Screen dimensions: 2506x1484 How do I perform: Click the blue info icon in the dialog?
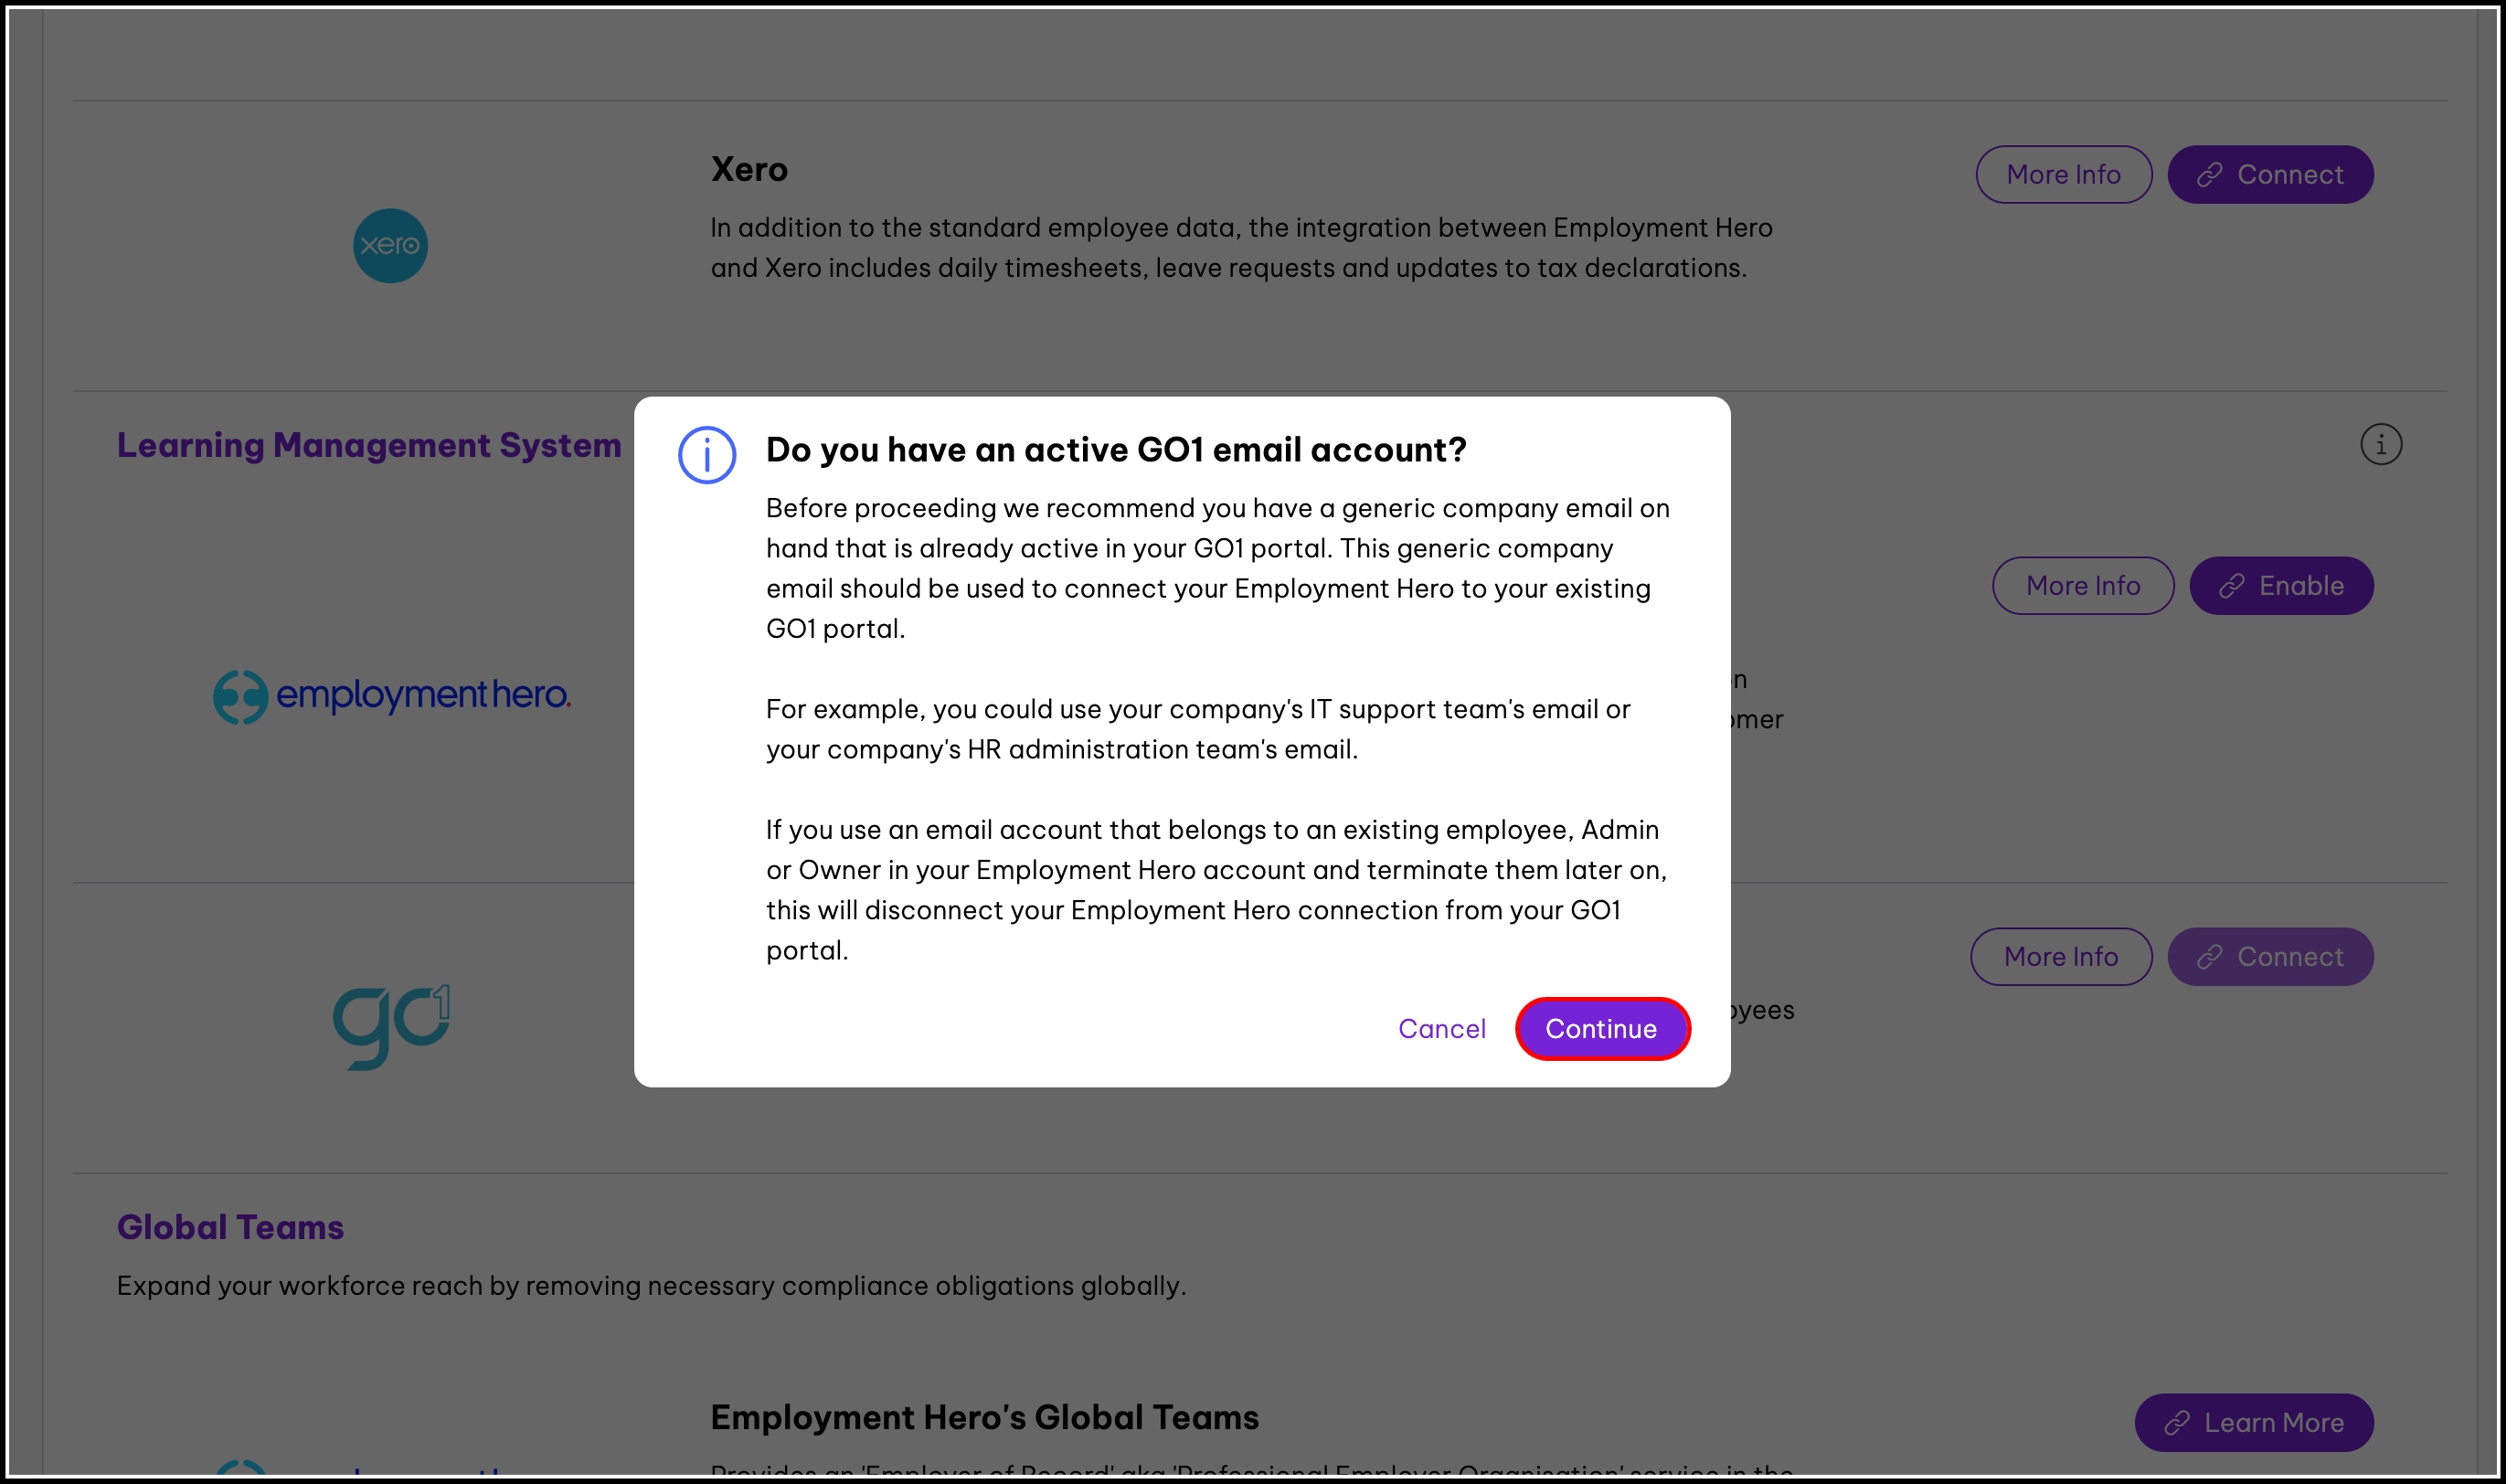pyautogui.click(x=707, y=455)
